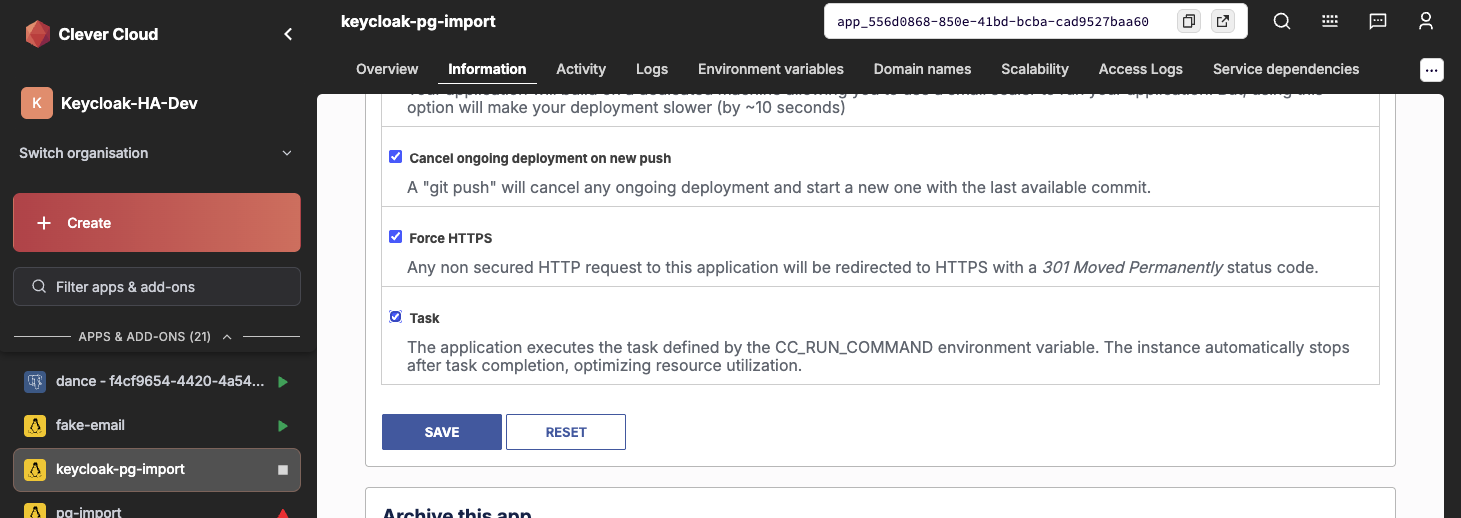Screen dimensions: 1461x518
Task: Click the Keycloak-HA-Dev organisation name
Action: pos(129,103)
